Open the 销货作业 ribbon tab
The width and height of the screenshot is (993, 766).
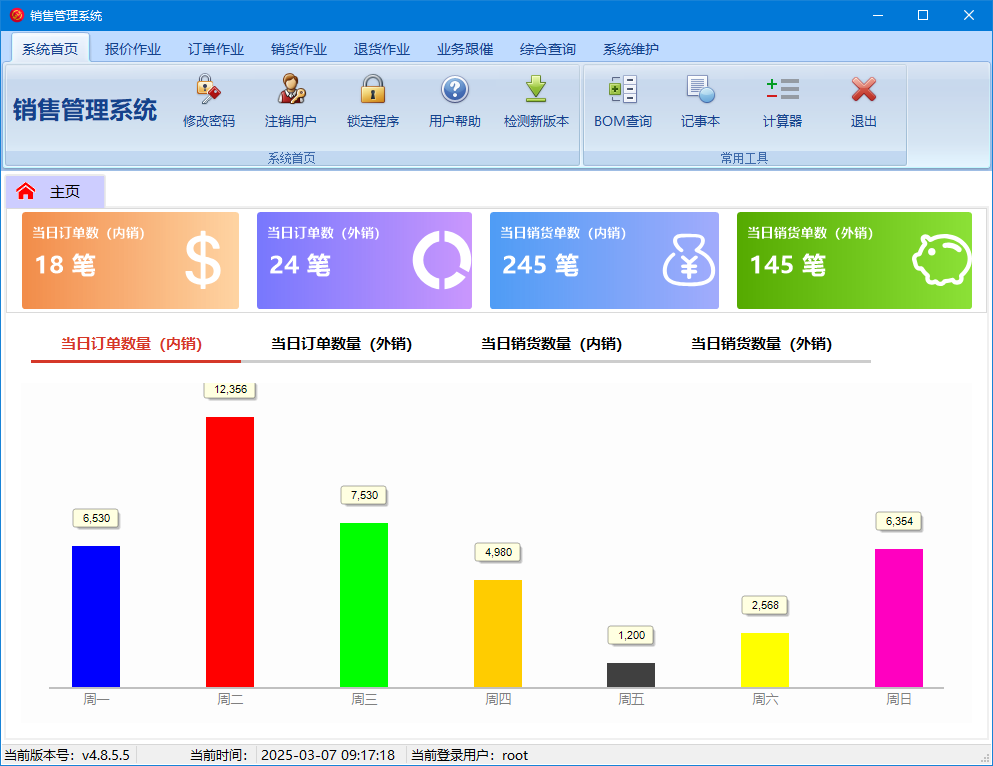point(299,49)
